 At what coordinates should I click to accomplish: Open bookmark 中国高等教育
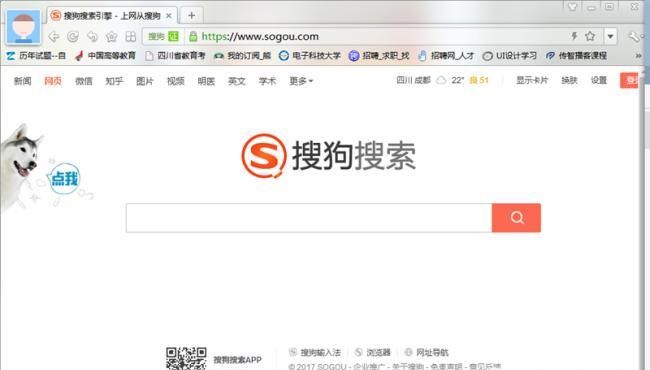click(106, 56)
